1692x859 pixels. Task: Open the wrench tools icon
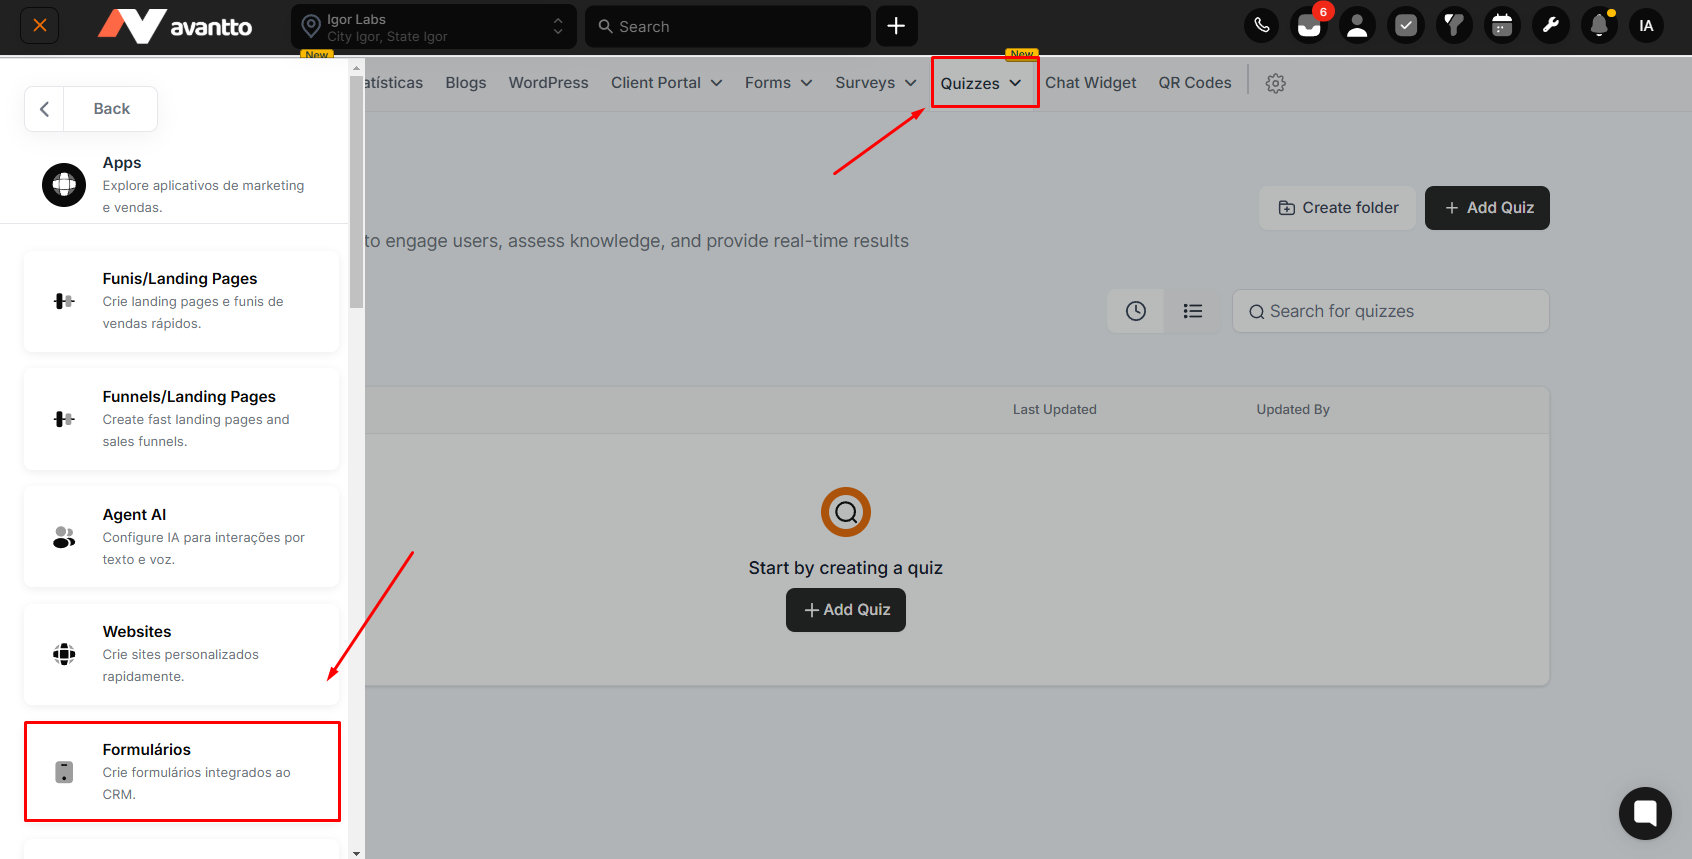coord(1550,26)
